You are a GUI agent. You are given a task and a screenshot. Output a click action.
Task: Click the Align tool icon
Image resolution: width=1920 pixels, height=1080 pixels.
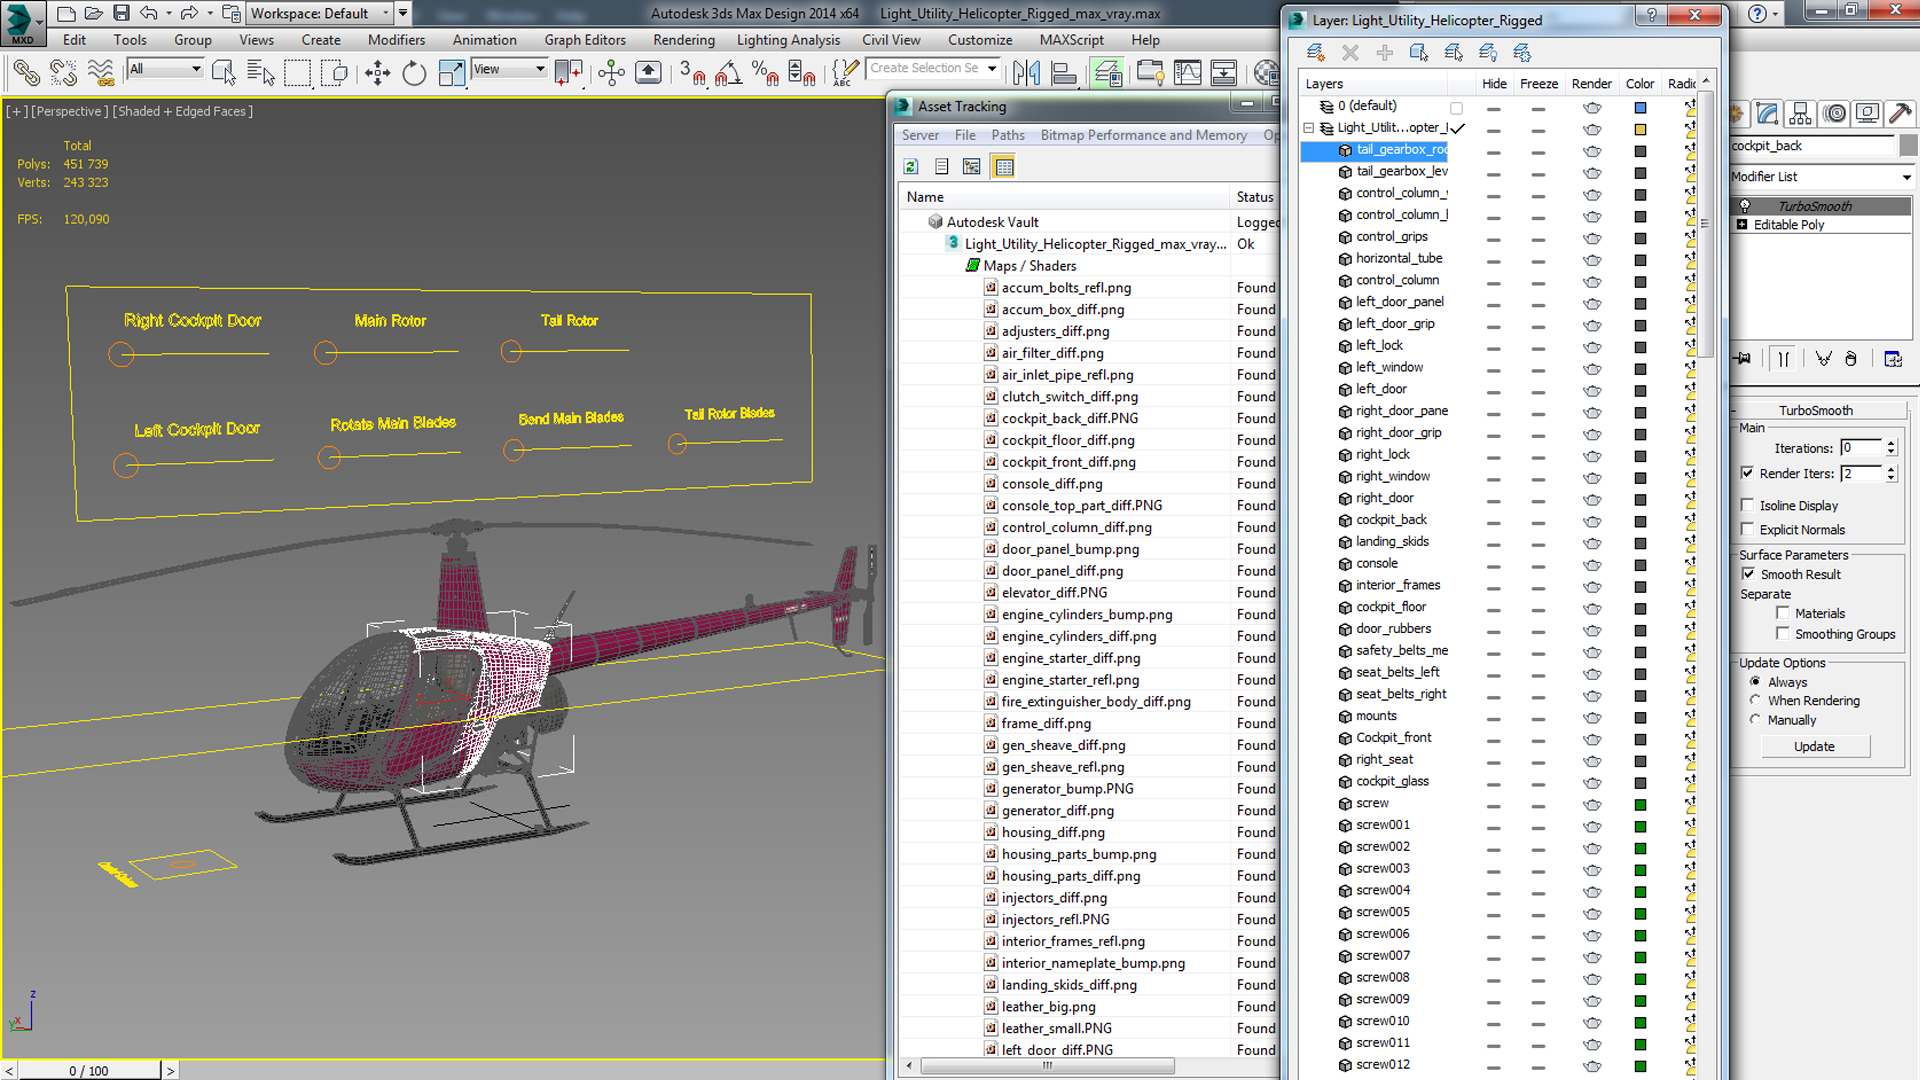coord(1064,72)
